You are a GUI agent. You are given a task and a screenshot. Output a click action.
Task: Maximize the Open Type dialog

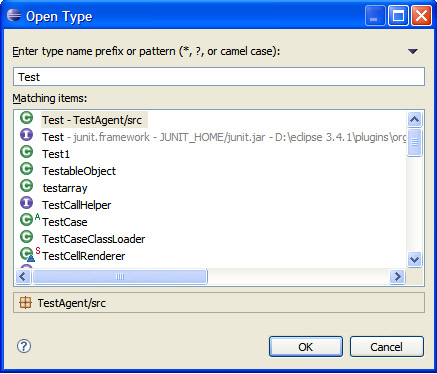pyautogui.click(x=398, y=16)
